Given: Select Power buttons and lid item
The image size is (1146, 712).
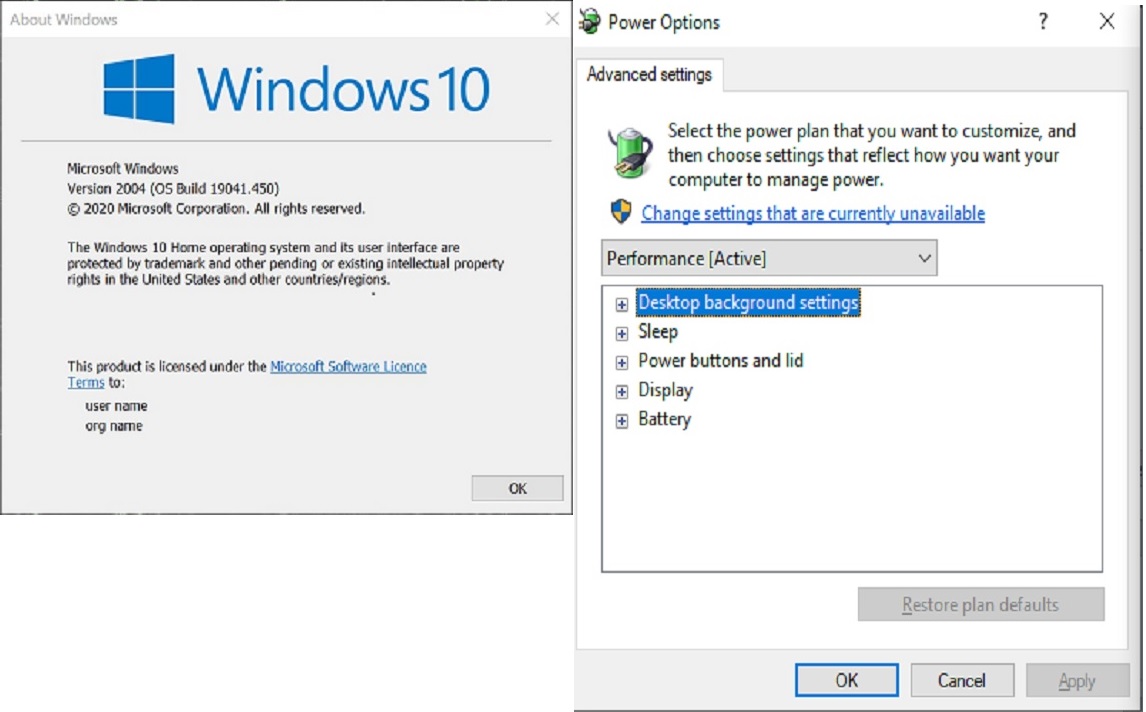Looking at the screenshot, I should pos(721,360).
